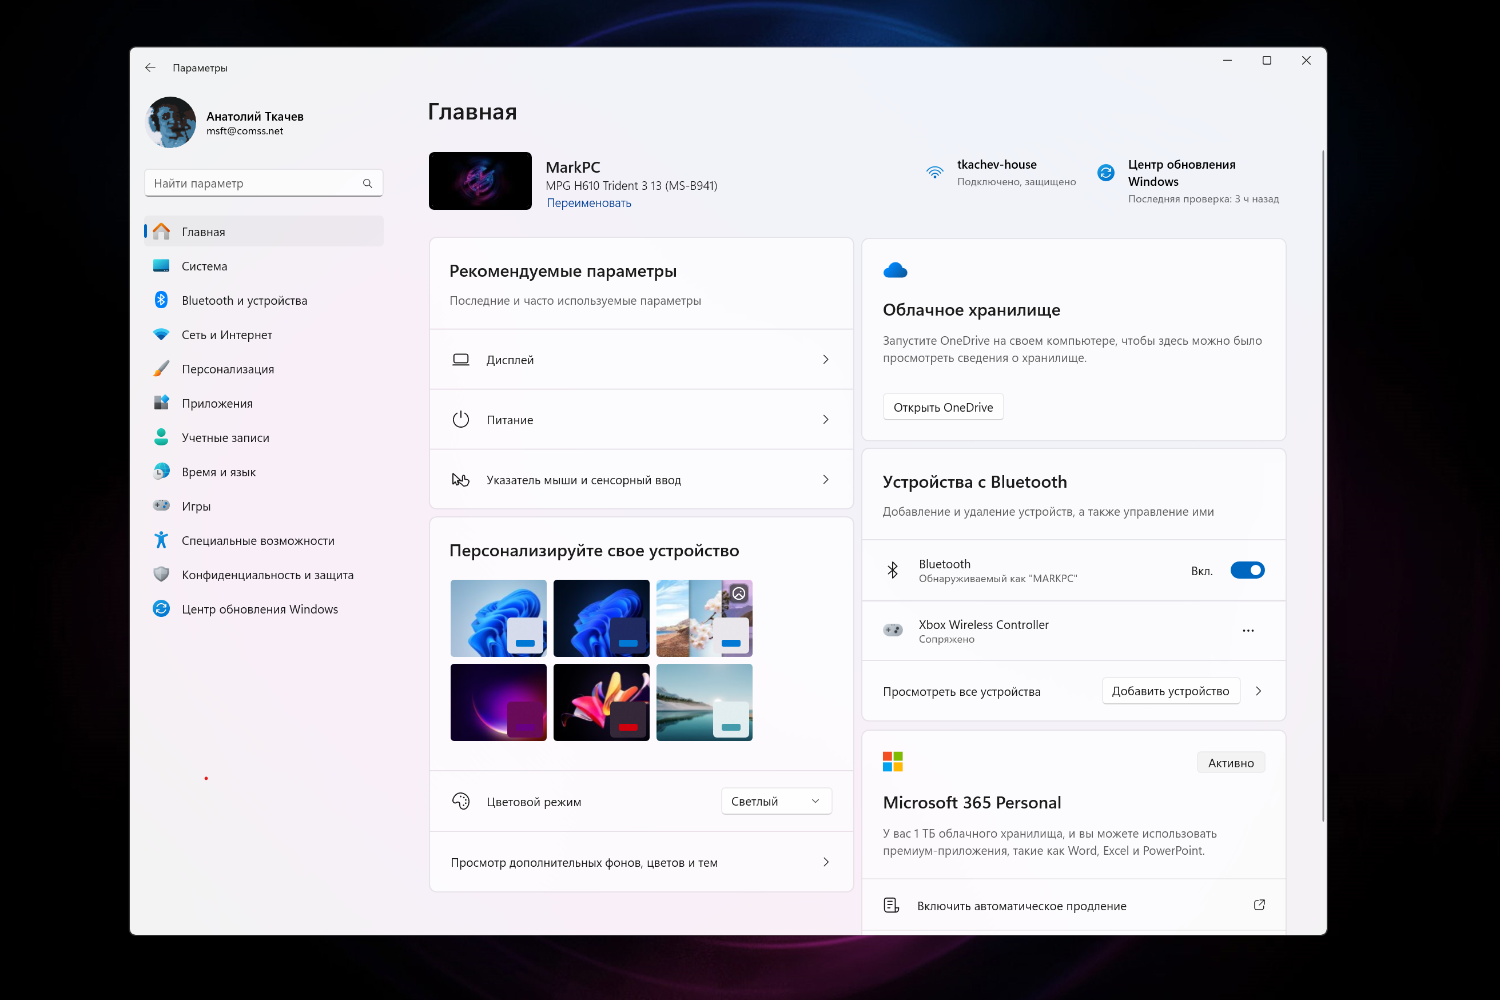This screenshot has width=1500, height=1000.
Task: Open Центр обновления Windows in sidebar
Action: [x=264, y=609]
